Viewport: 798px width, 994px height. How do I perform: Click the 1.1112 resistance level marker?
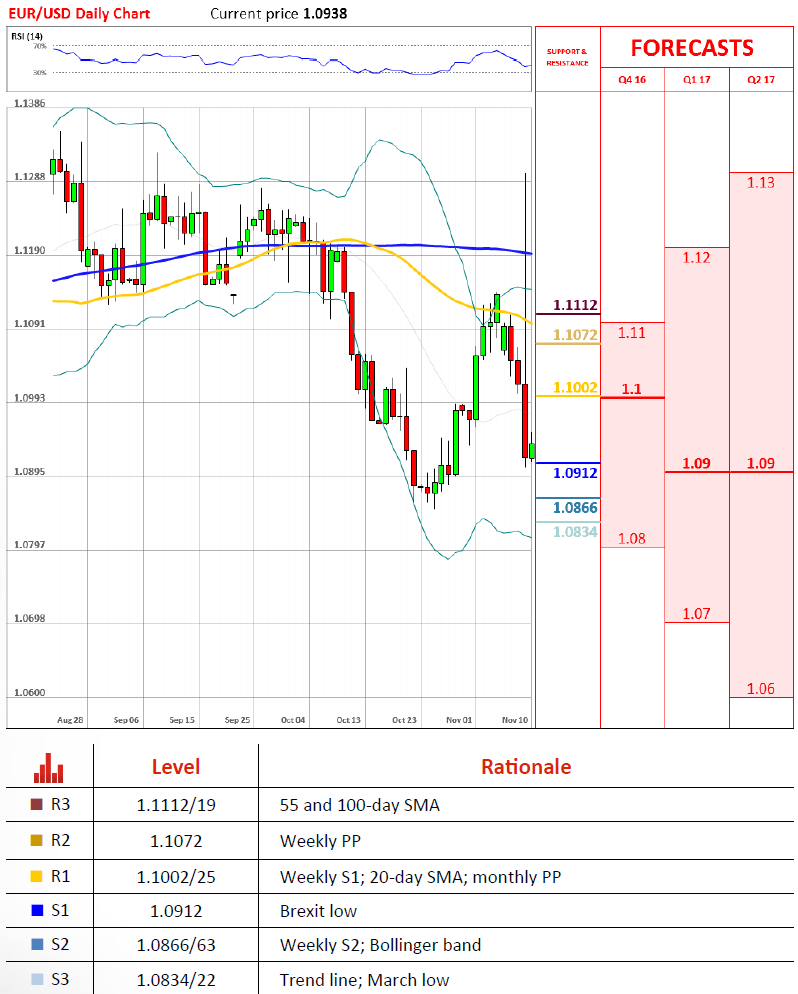(575, 305)
